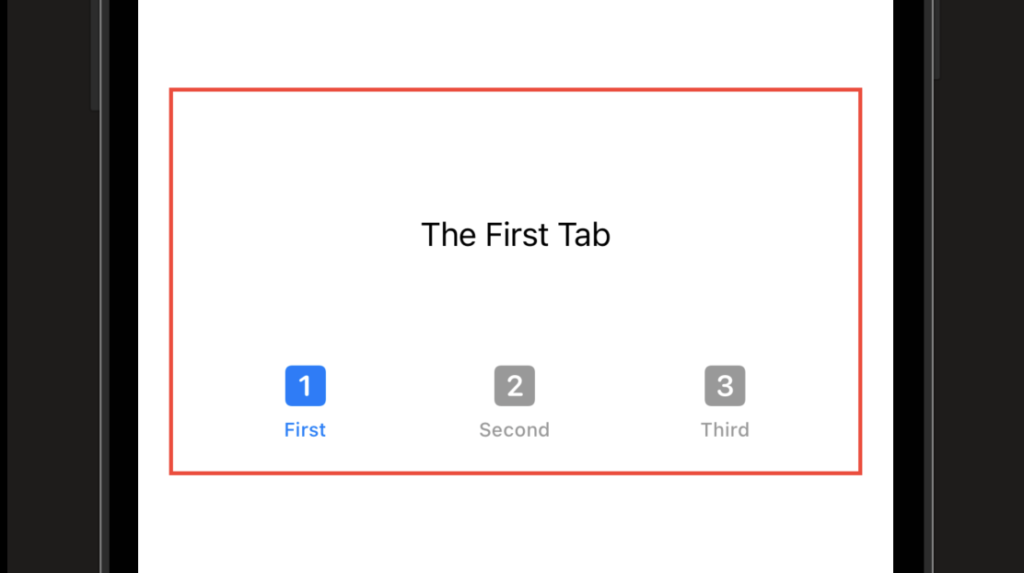Switch to the "Second" tab label

[515, 430]
